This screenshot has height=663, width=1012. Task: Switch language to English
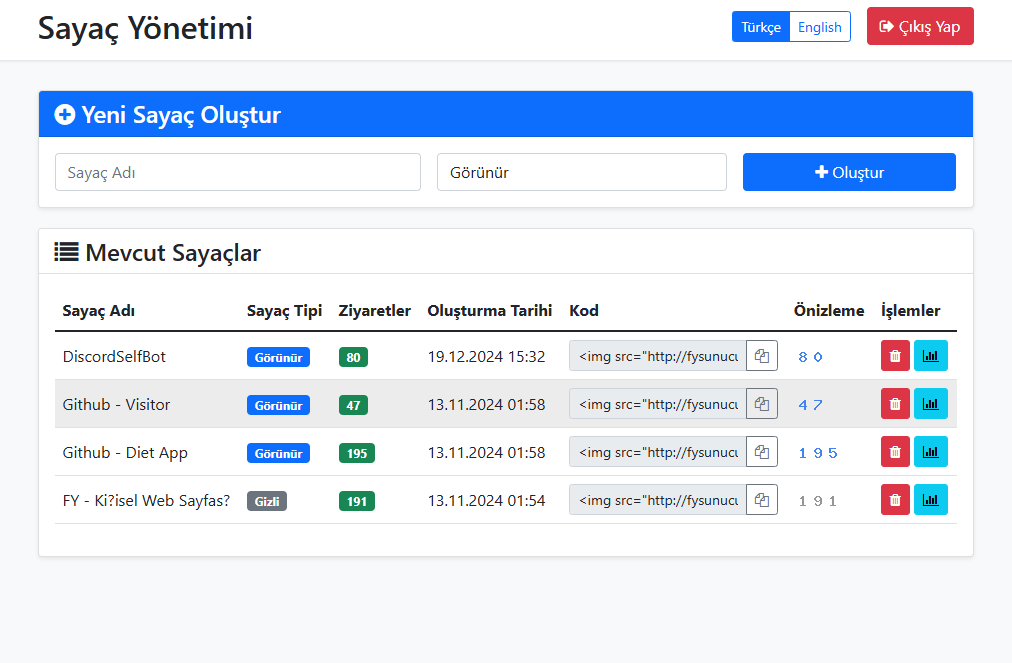click(820, 27)
